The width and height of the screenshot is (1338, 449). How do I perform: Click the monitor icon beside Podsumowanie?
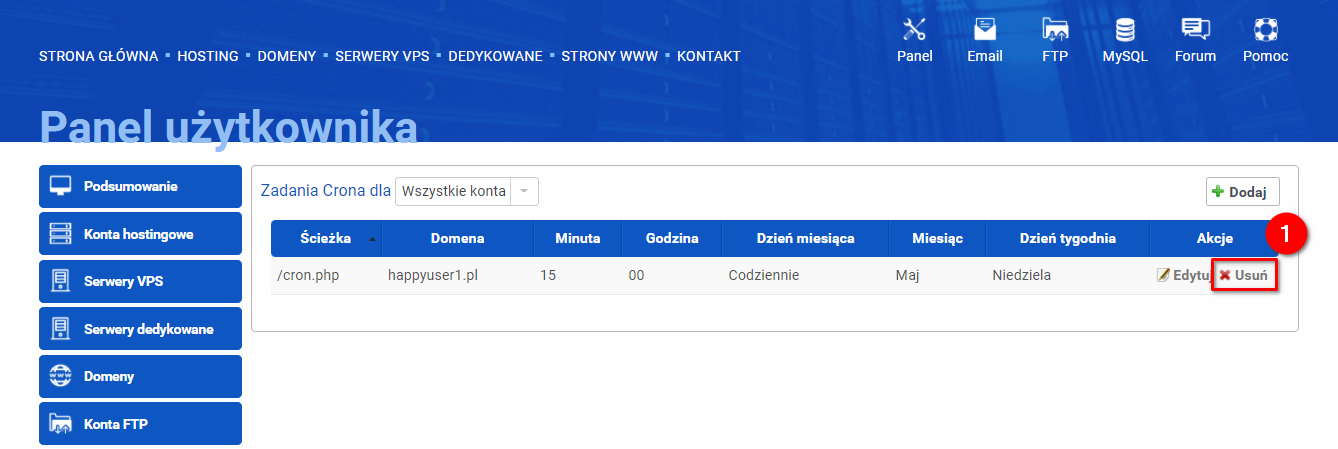click(x=61, y=186)
